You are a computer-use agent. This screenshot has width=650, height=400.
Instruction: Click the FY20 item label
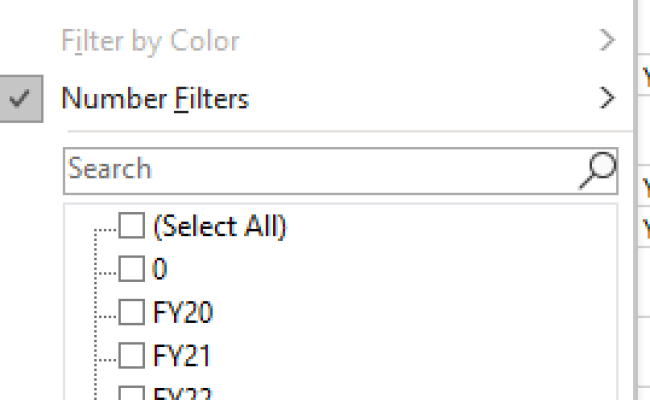coord(183,312)
